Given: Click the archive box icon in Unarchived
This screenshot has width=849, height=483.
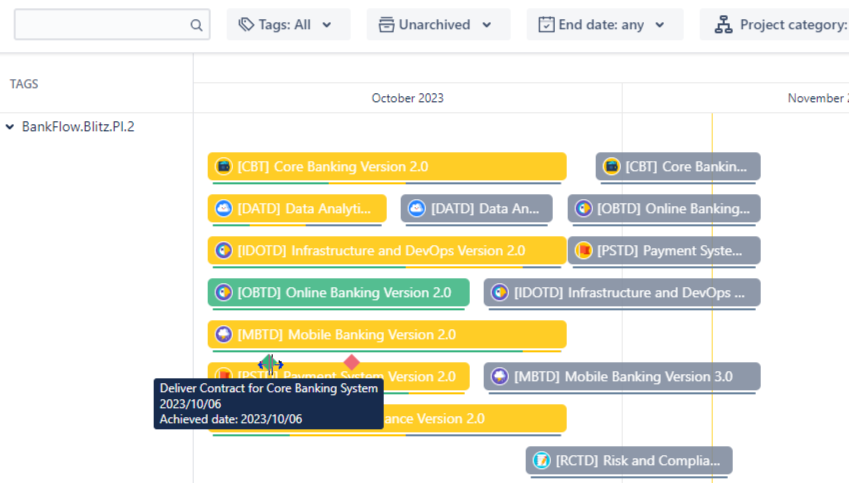Looking at the screenshot, I should tap(386, 24).
